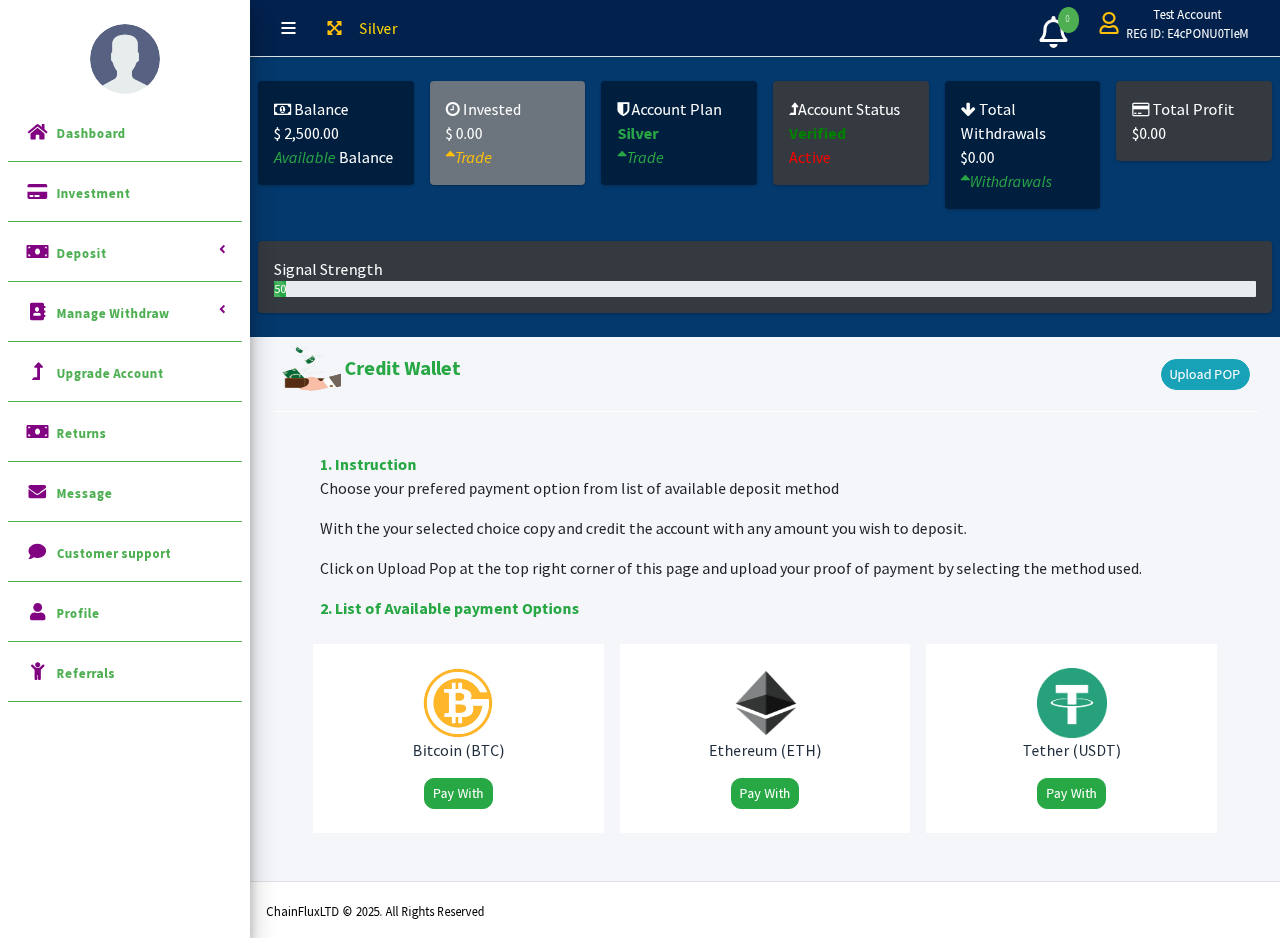
Task: Click the Verified status text
Action: tap(817, 133)
